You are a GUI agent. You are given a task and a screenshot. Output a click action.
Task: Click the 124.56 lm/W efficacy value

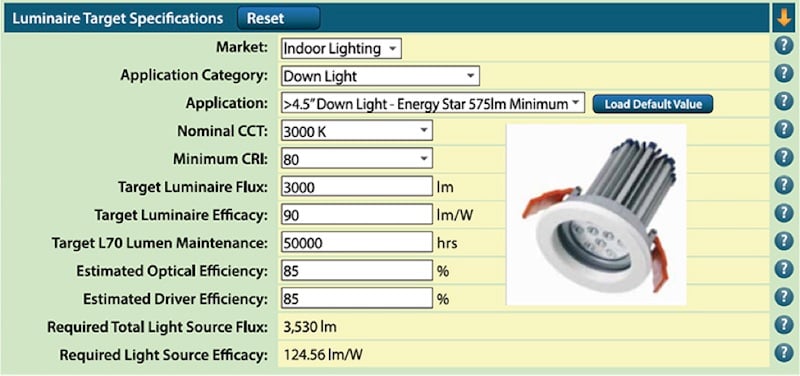point(322,355)
